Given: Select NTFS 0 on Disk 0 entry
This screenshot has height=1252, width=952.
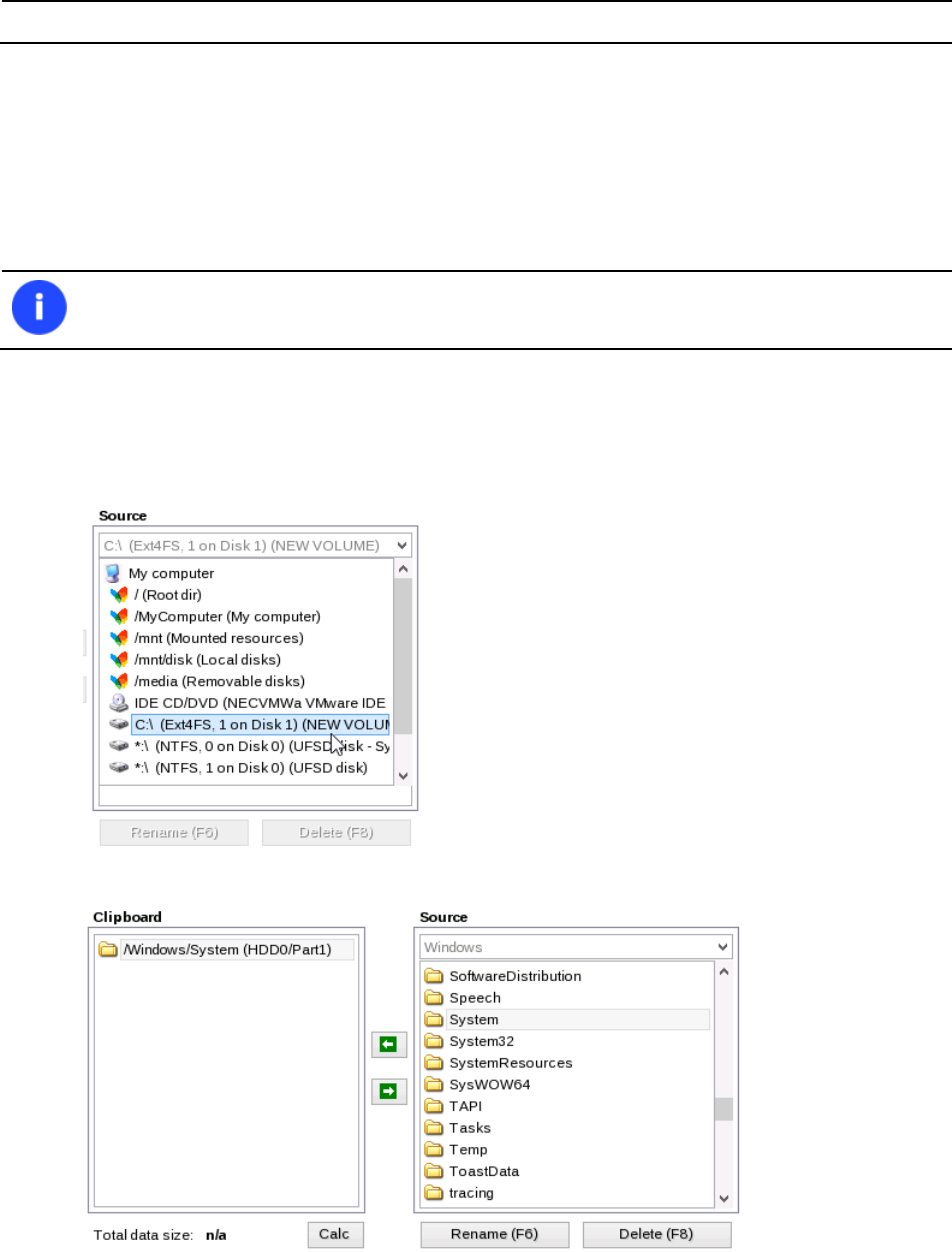Looking at the screenshot, I should click(260, 746).
